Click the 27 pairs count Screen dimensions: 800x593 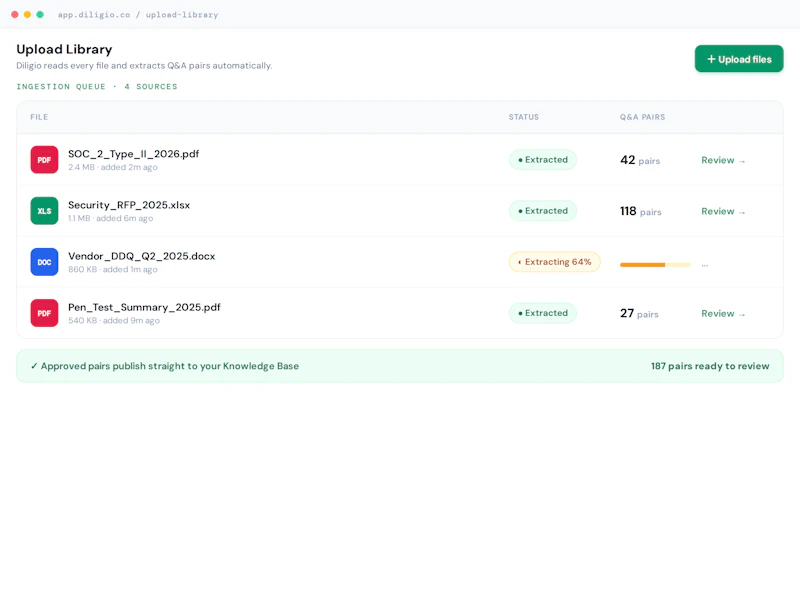pyautogui.click(x=639, y=313)
